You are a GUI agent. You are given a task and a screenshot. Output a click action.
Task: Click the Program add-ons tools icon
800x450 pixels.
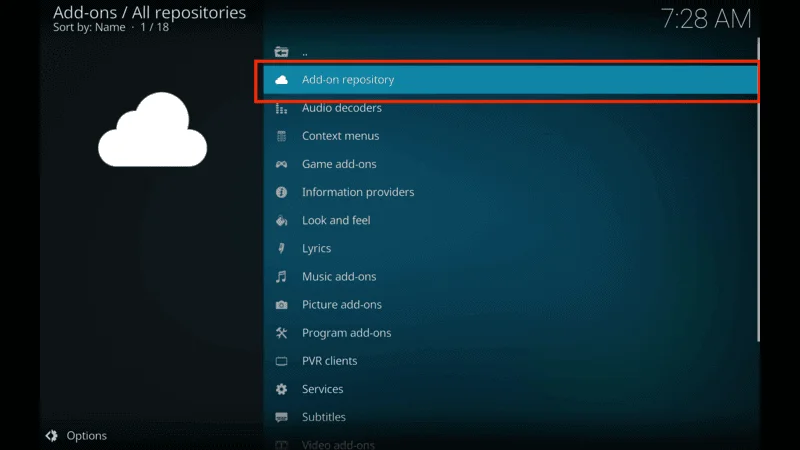[x=281, y=333]
